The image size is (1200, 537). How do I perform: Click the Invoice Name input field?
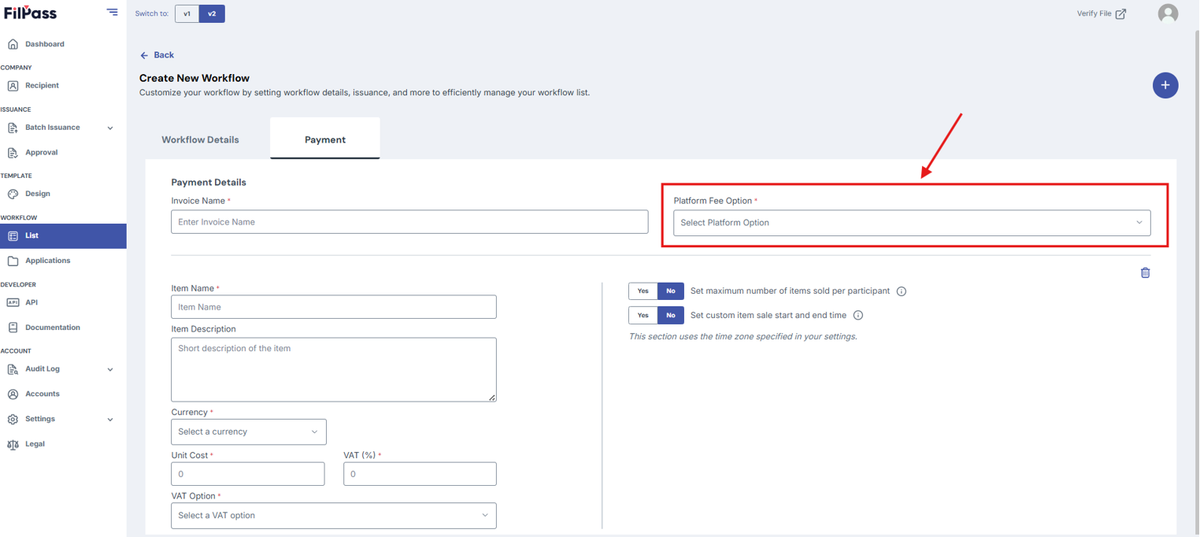(x=409, y=222)
